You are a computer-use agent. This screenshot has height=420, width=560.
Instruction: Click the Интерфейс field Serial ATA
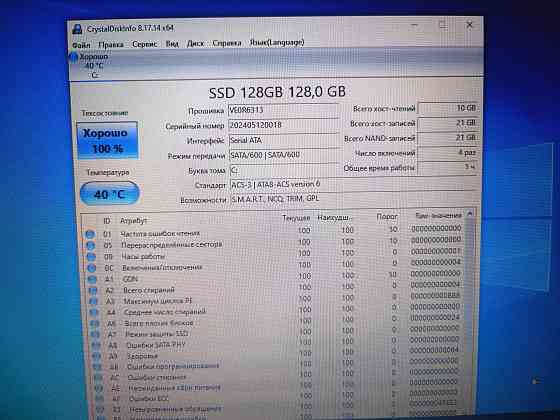[x=283, y=140]
